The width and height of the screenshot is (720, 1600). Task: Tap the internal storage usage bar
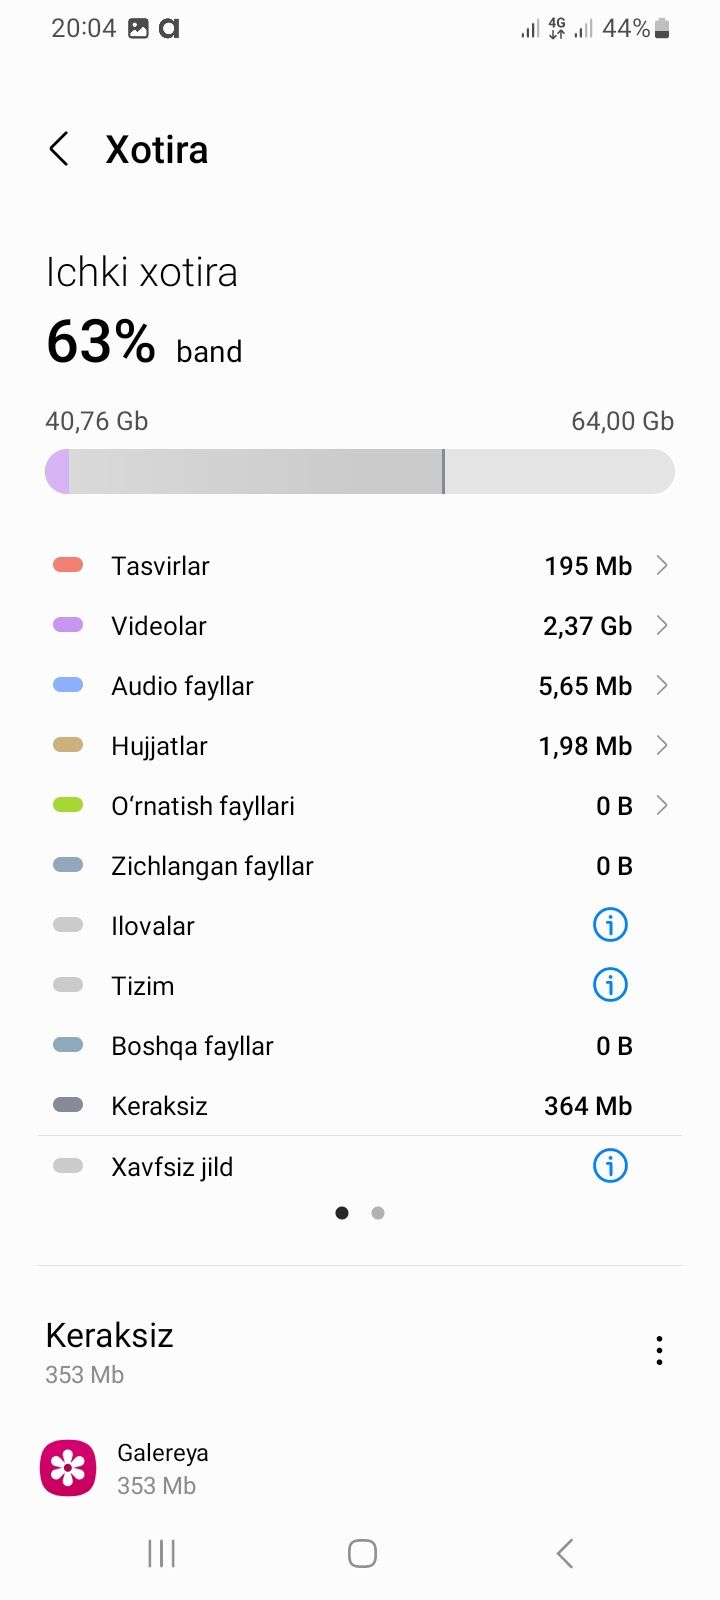click(360, 471)
